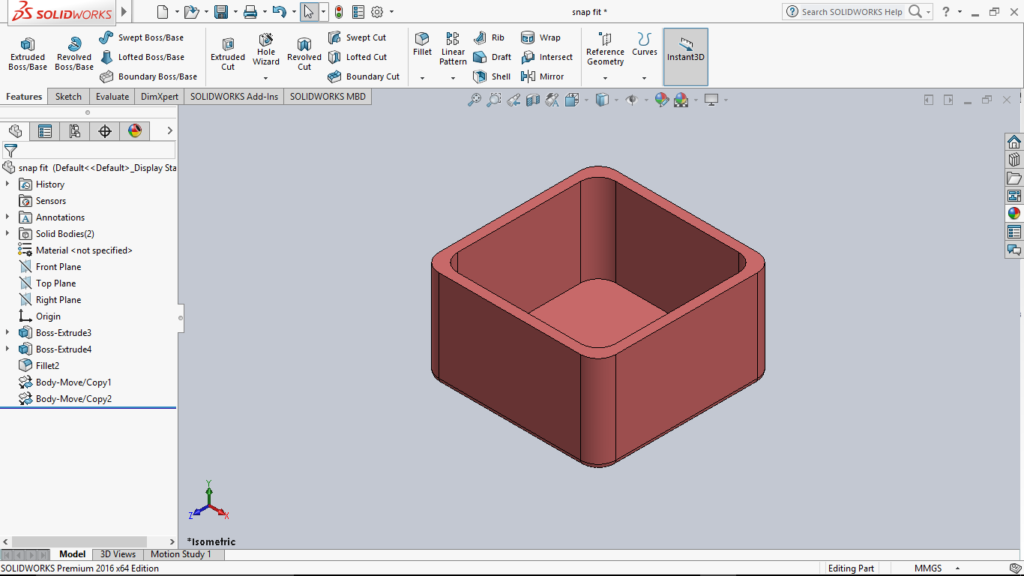
Task: Click Search SOLIDWORKS Help field
Action: 852,12
